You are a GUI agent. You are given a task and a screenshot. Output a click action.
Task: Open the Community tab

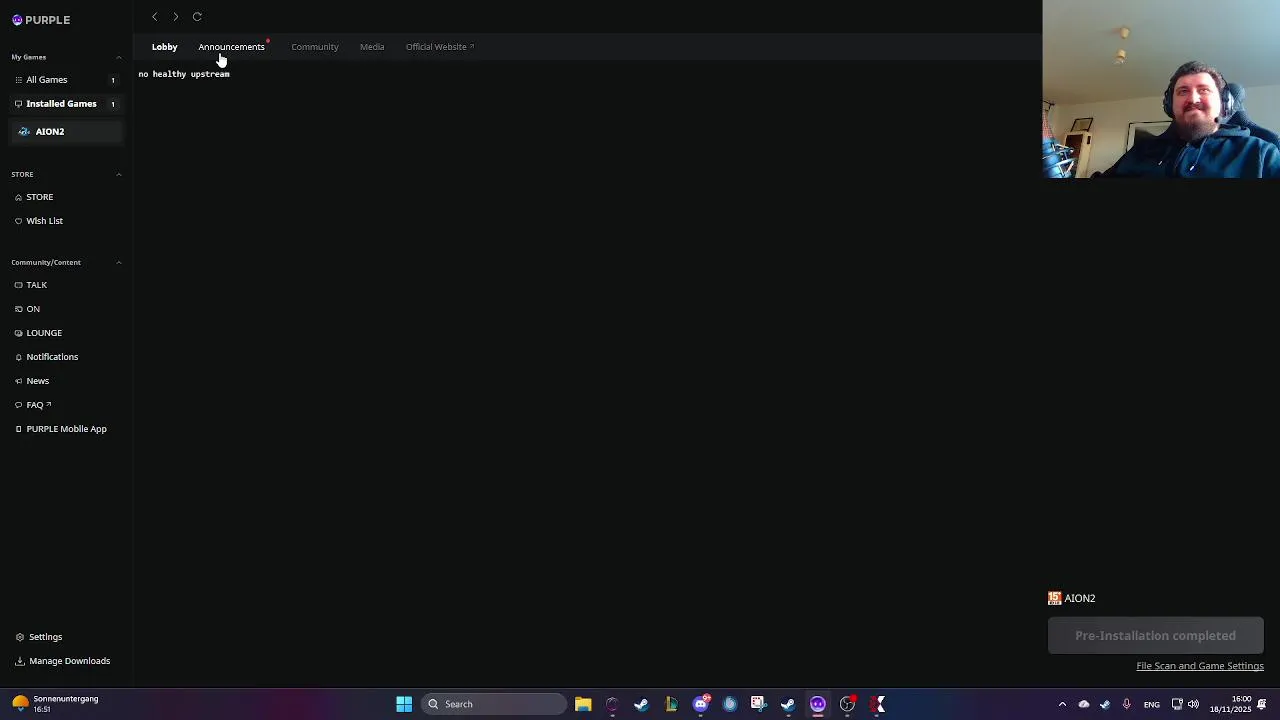[315, 47]
